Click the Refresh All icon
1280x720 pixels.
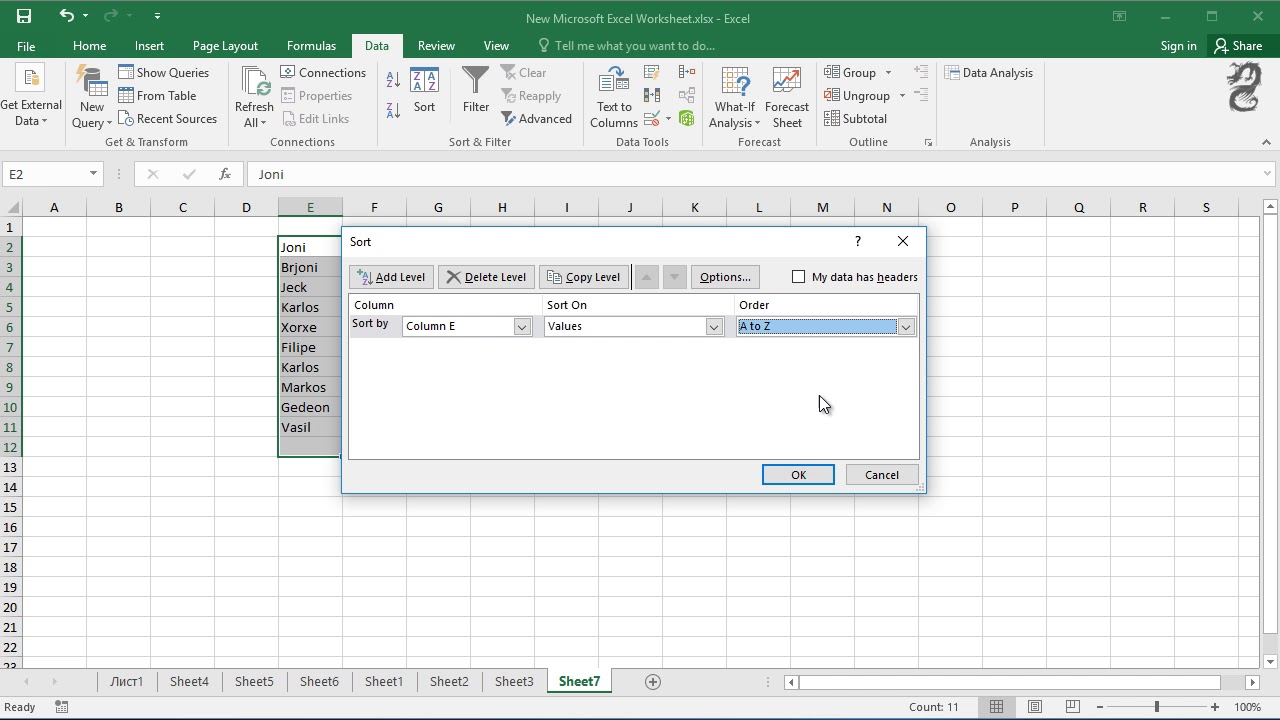pyautogui.click(x=254, y=97)
